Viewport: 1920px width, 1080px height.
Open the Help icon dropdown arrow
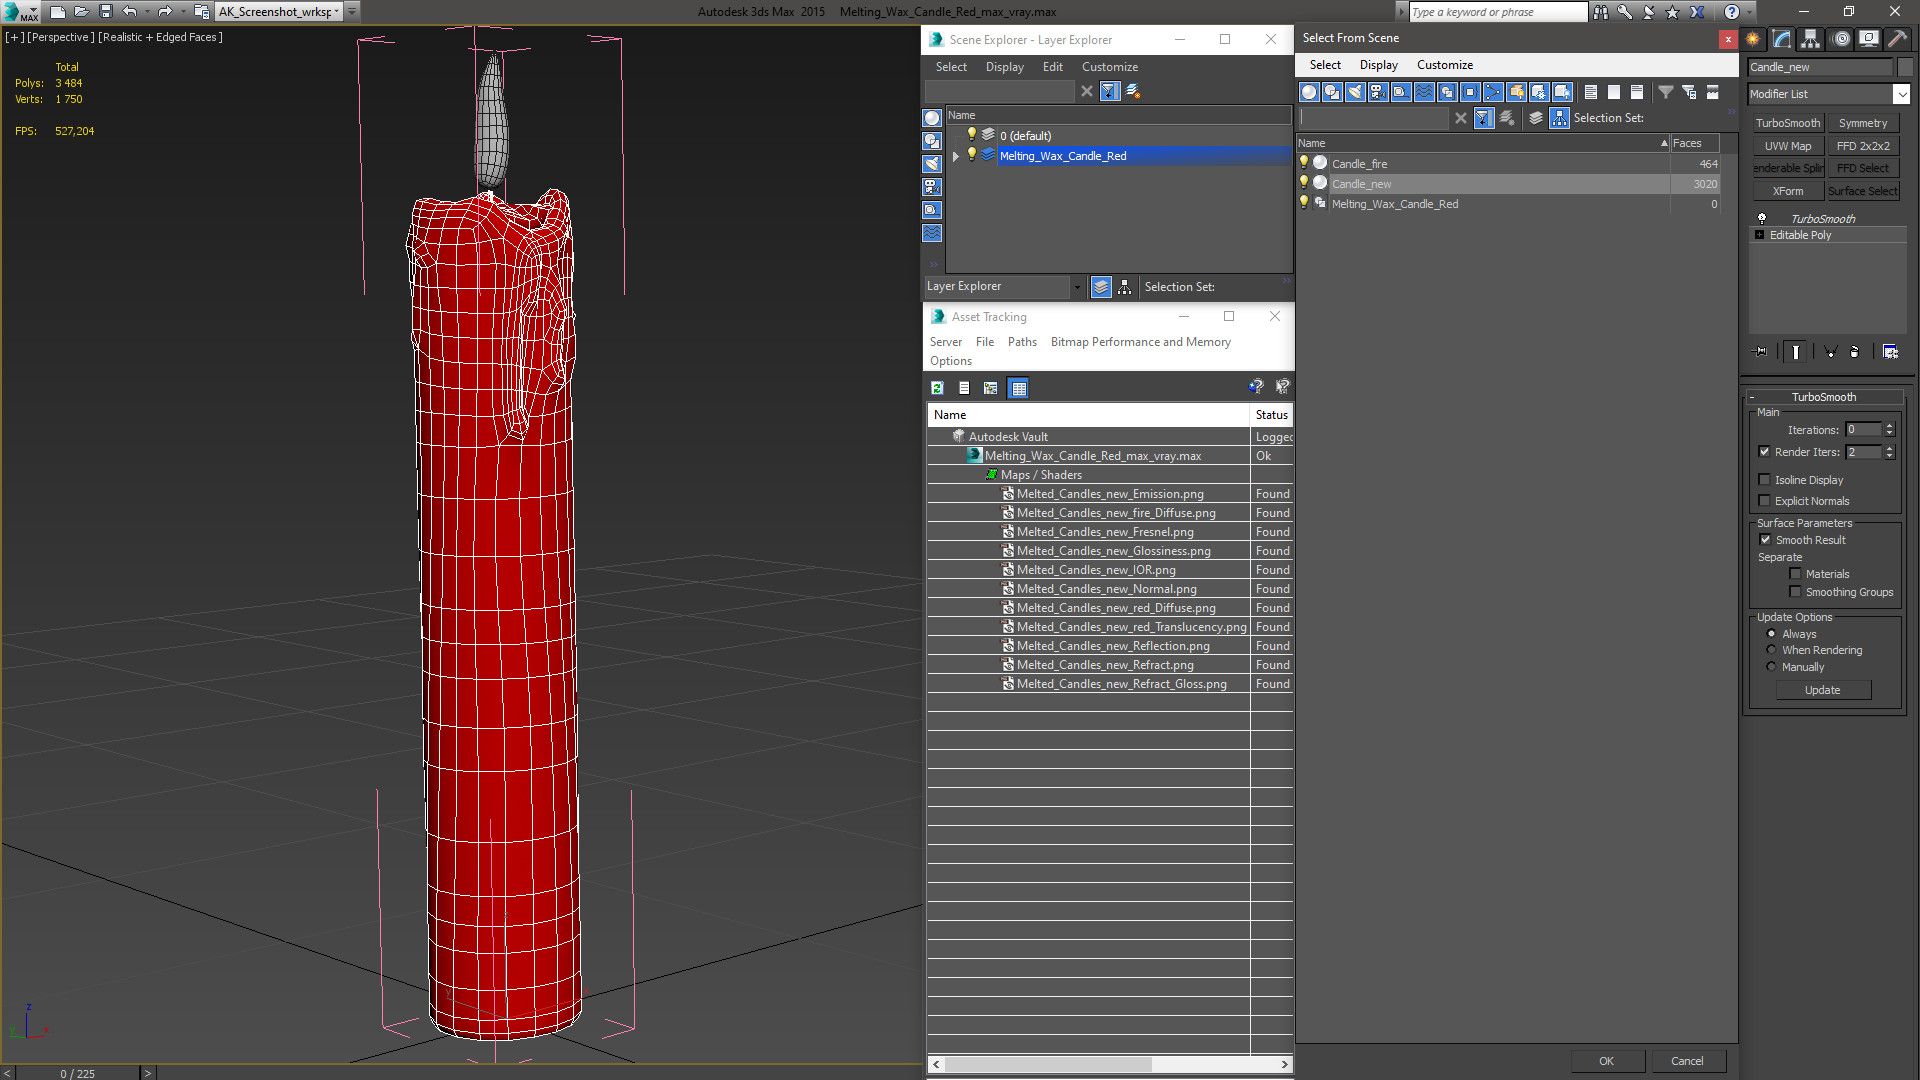pyautogui.click(x=1749, y=12)
